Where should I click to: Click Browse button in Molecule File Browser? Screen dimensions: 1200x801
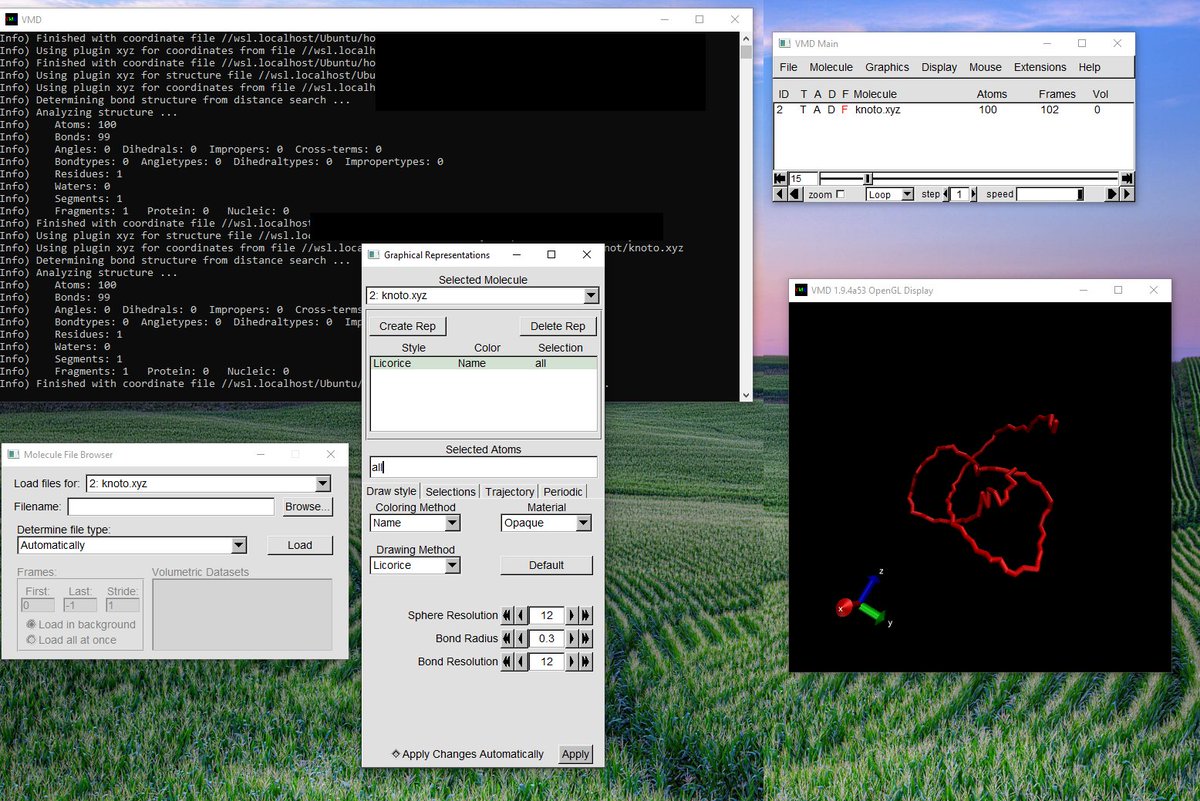point(307,507)
